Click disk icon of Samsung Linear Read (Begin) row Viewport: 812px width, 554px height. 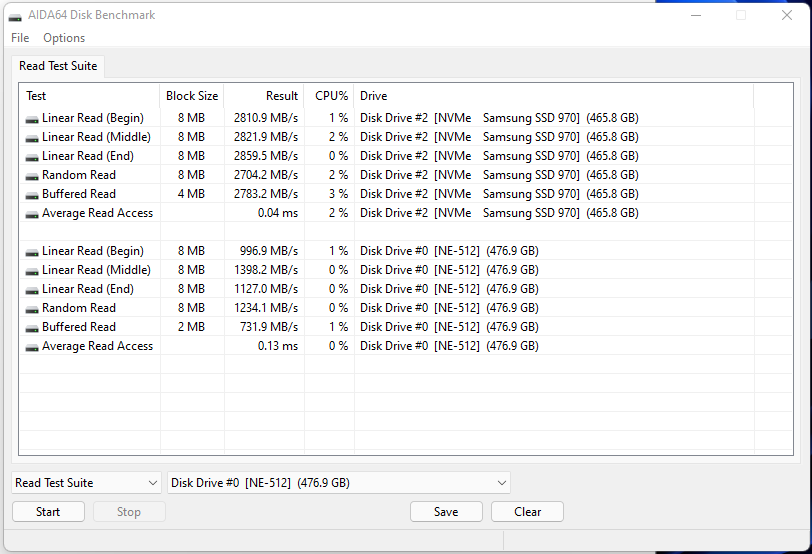point(32,120)
